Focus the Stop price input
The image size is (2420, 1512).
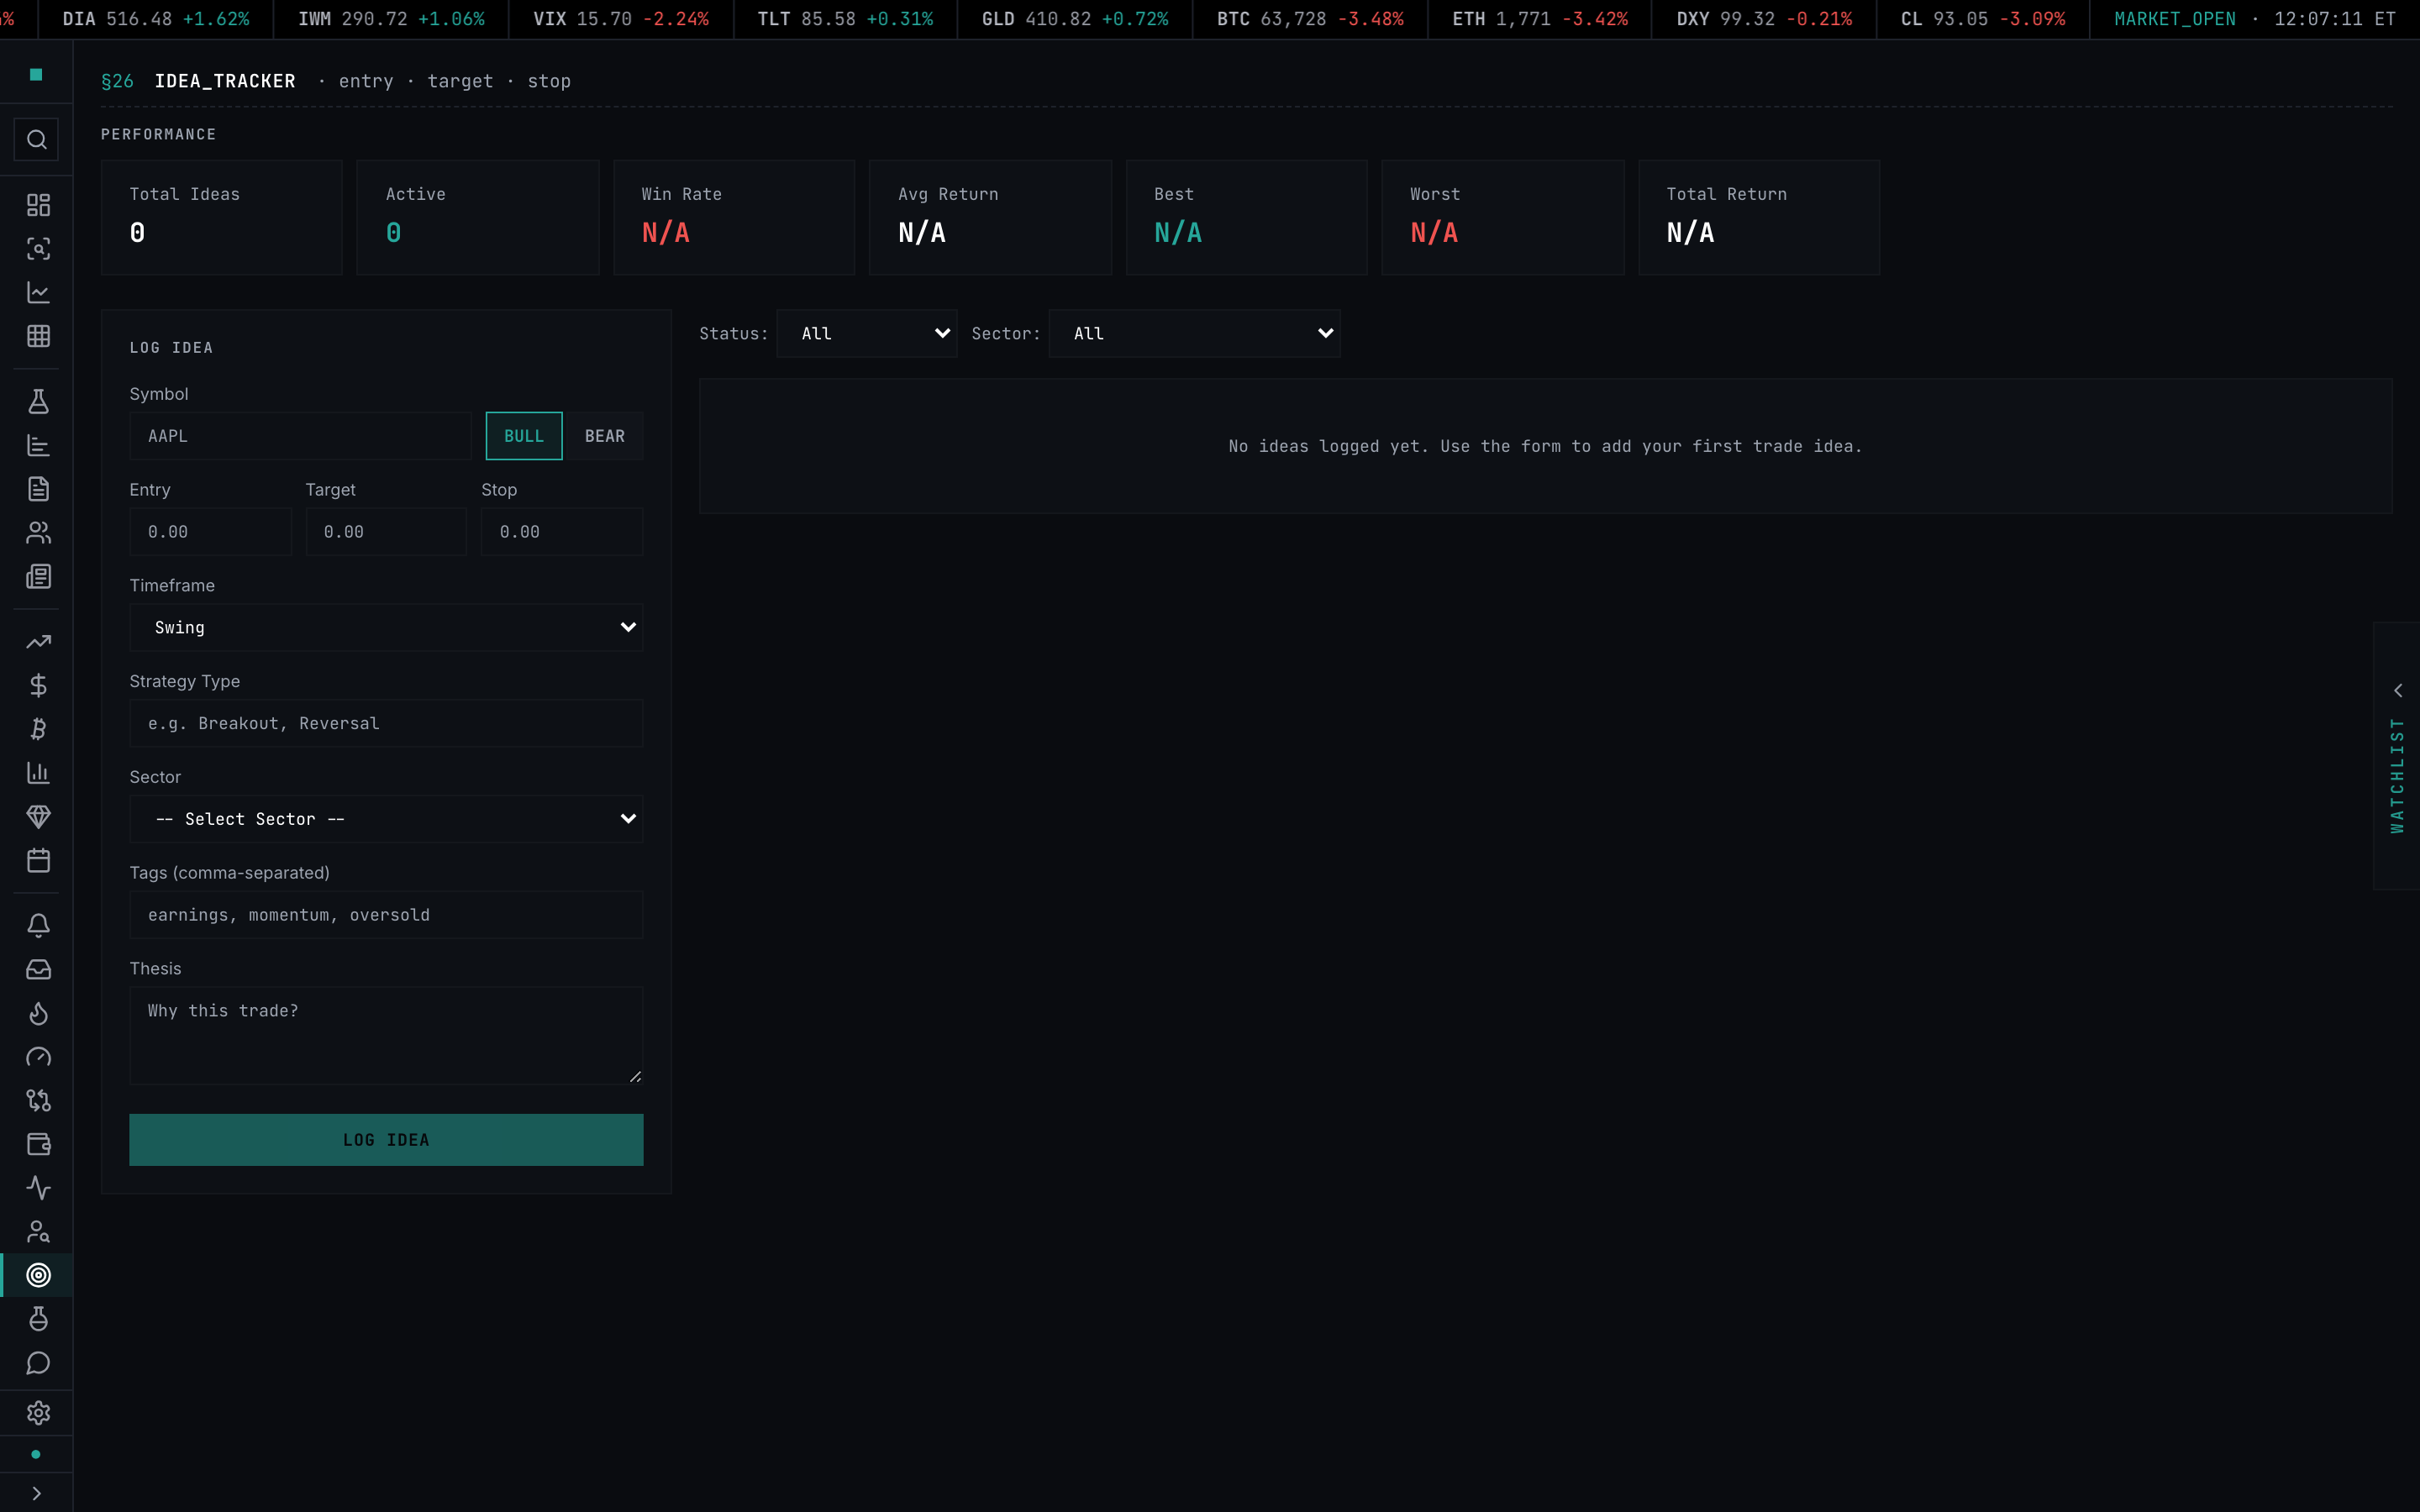tap(562, 532)
